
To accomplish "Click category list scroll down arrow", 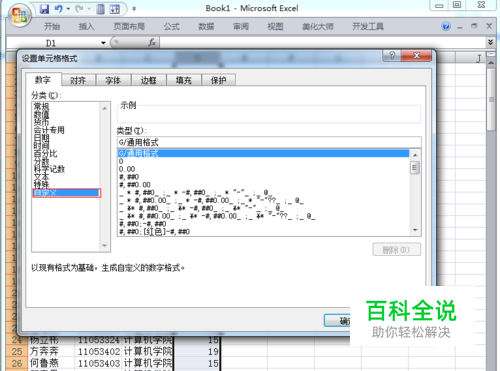I will tap(105, 246).
